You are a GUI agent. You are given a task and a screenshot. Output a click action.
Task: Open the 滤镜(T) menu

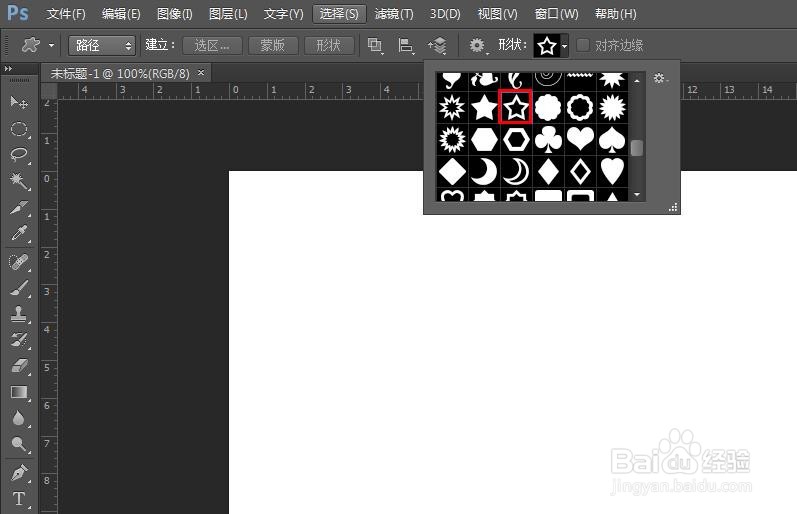(394, 14)
